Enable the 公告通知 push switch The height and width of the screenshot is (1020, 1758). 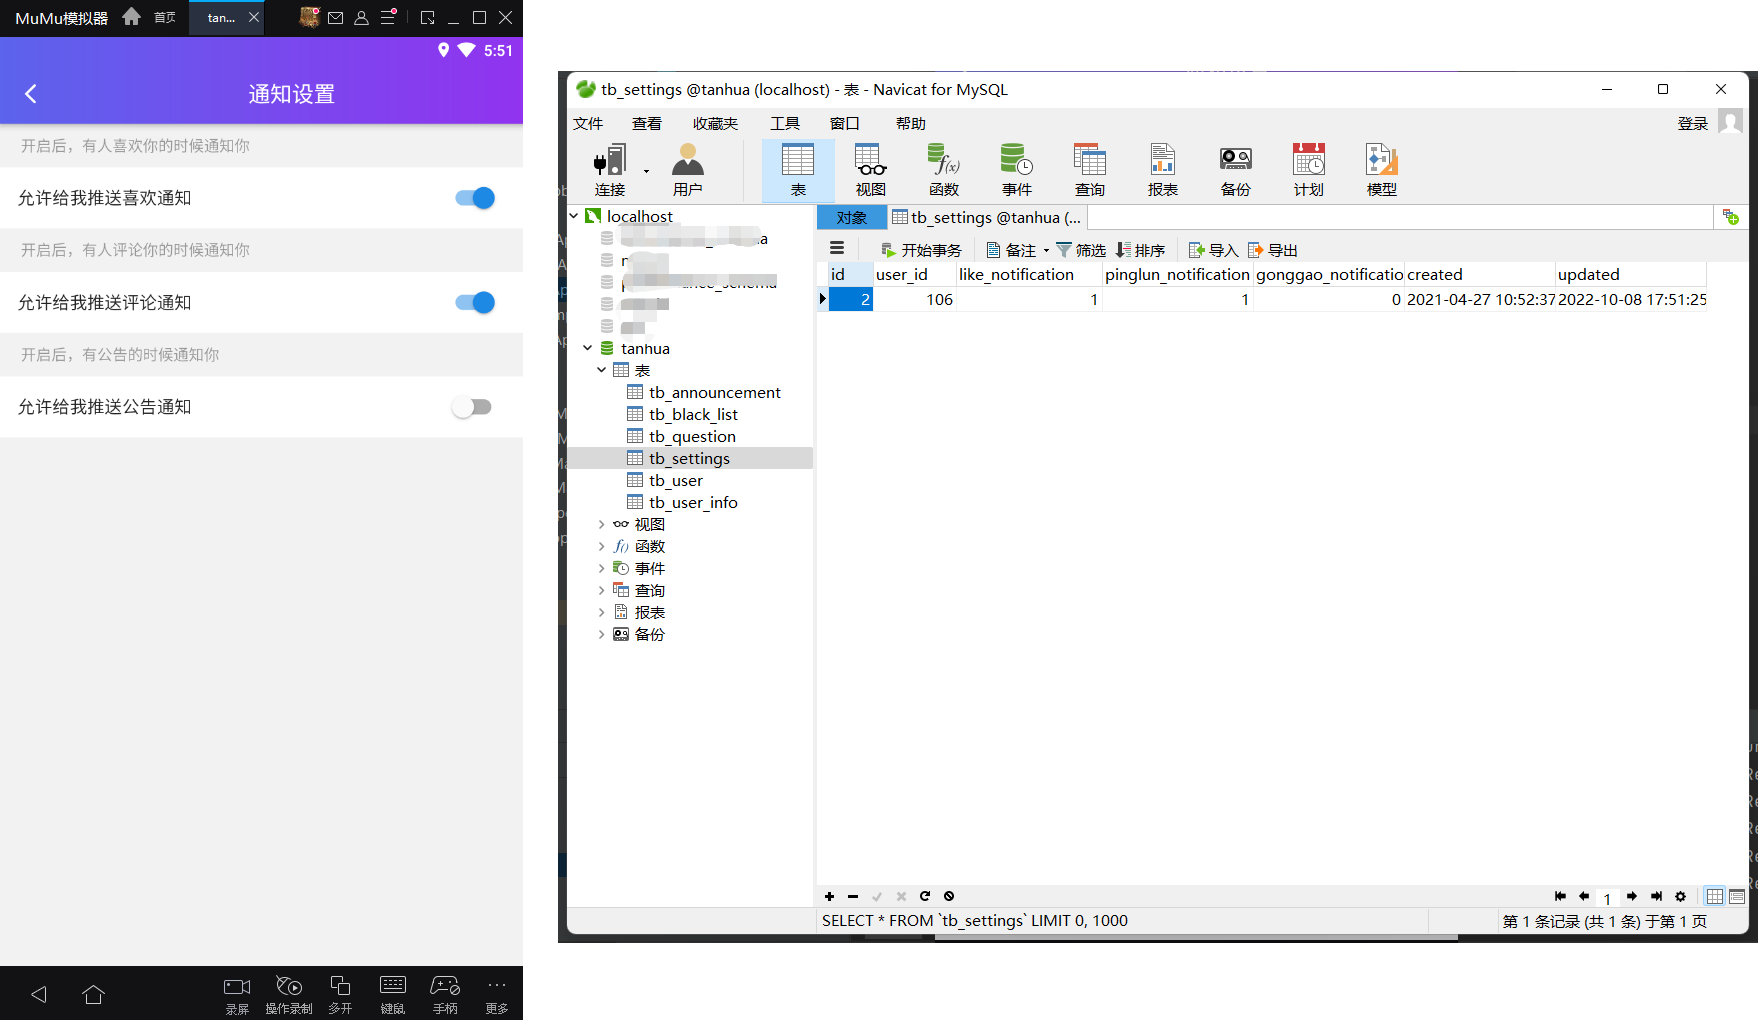(x=472, y=407)
